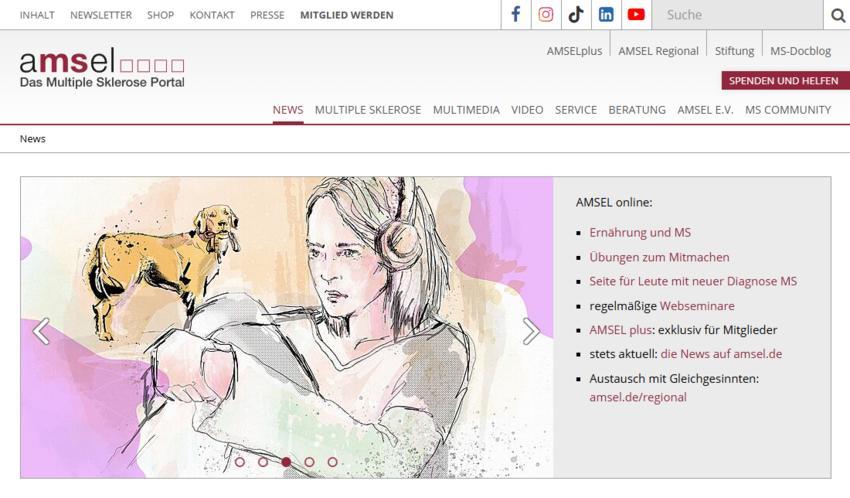850x498 pixels.
Task: Select the fifth carousel dot
Action: (x=332, y=462)
